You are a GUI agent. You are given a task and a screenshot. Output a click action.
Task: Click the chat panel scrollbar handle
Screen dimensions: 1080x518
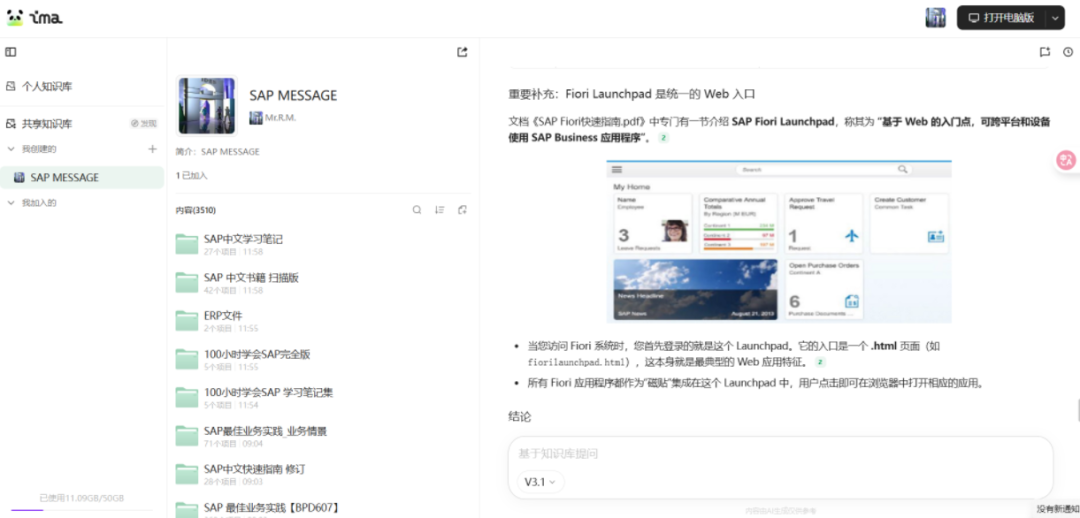[1078, 411]
